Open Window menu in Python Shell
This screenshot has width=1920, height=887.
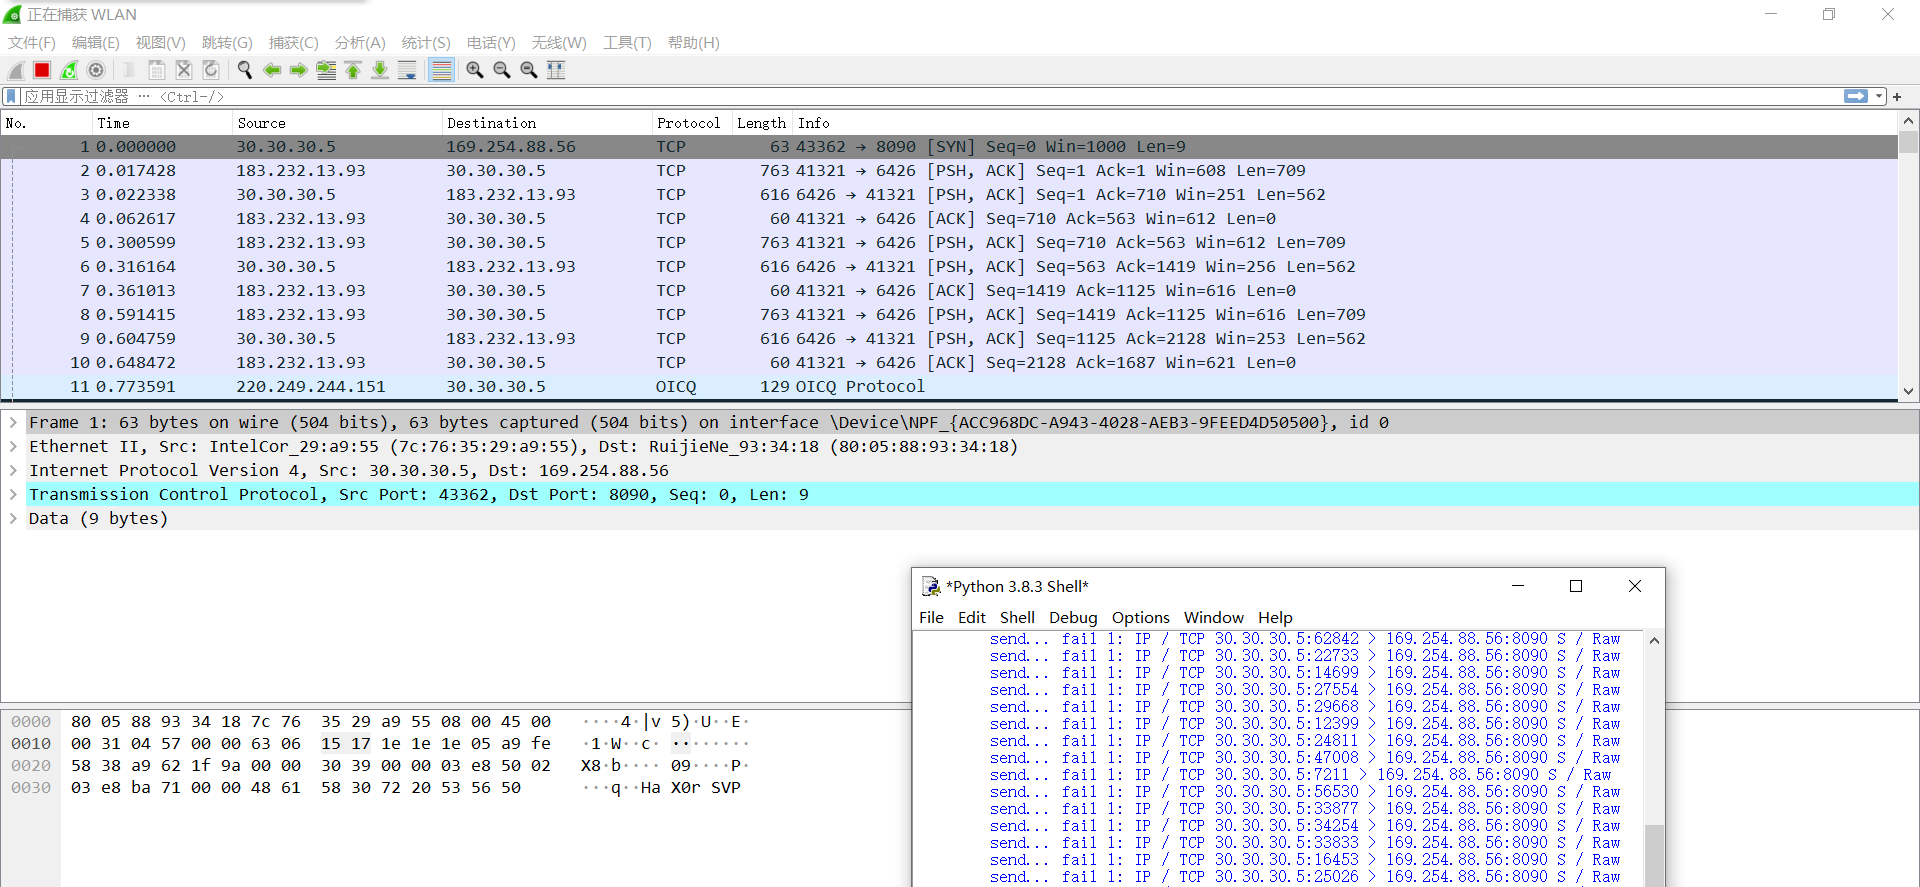1213,617
